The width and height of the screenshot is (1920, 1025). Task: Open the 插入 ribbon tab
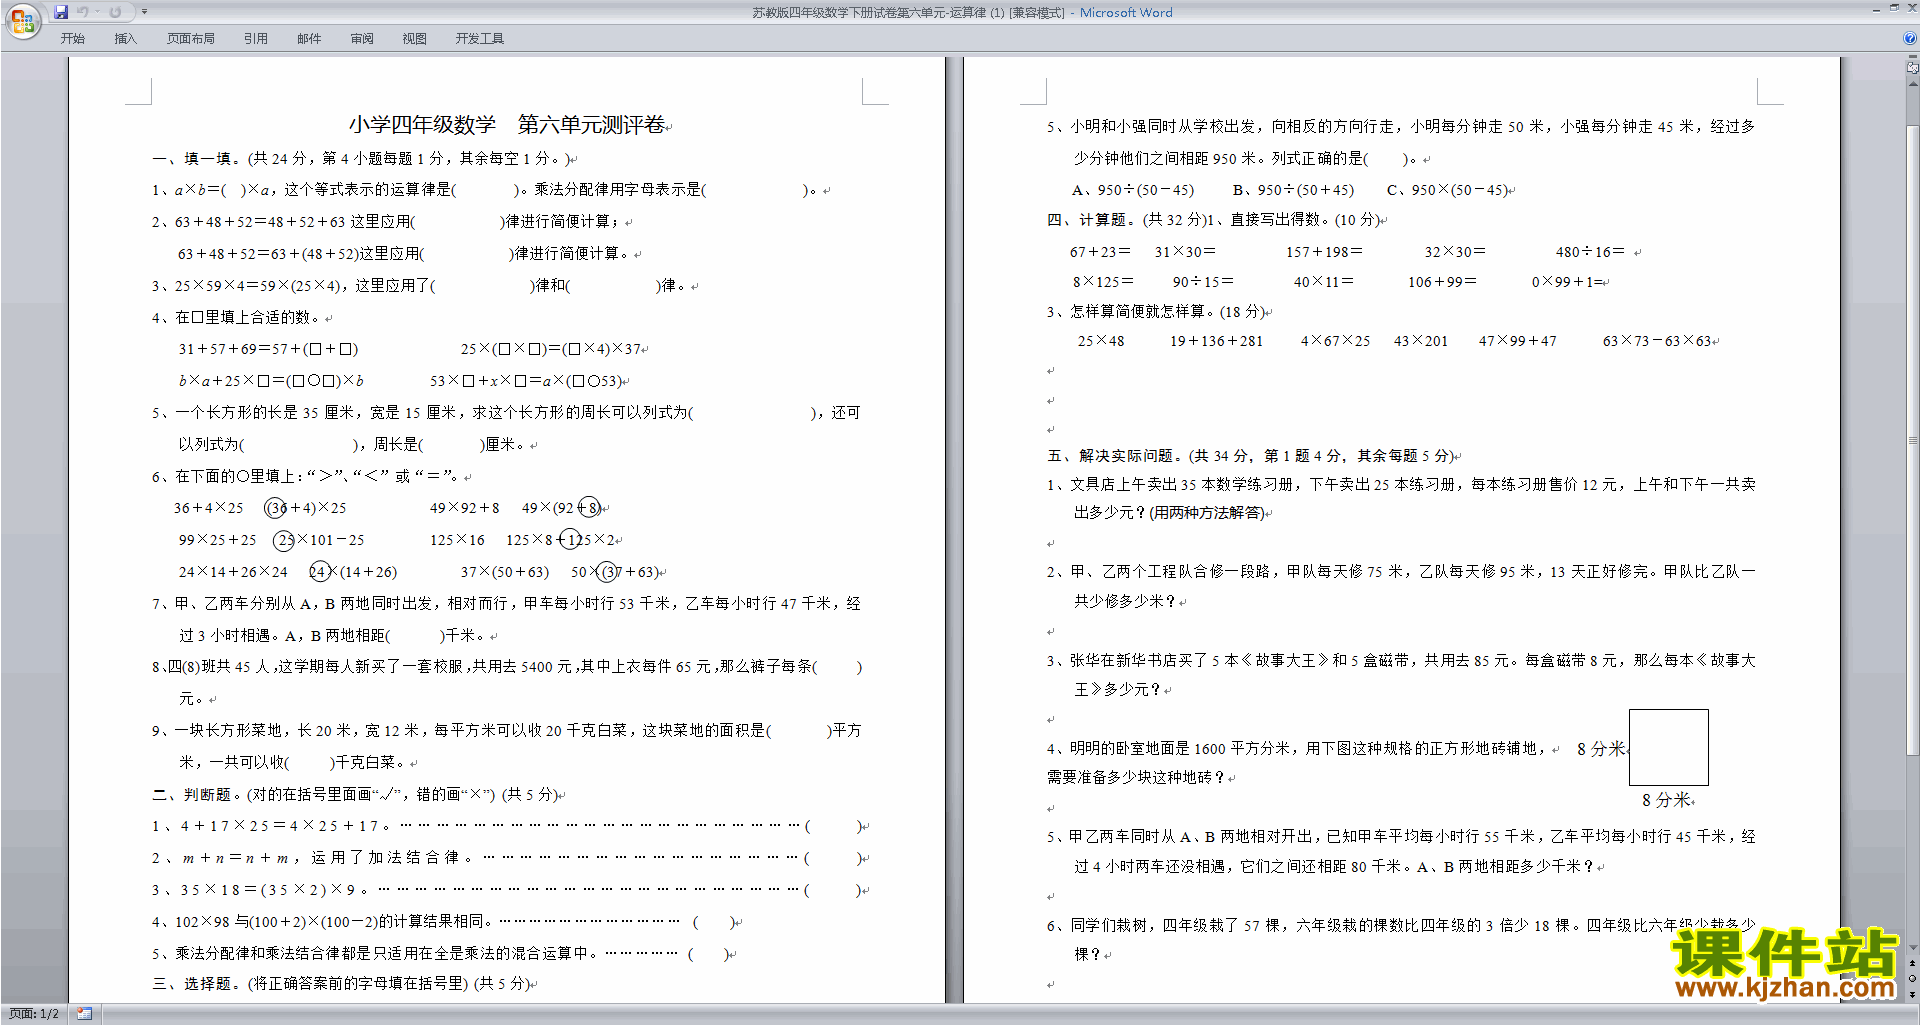click(125, 39)
